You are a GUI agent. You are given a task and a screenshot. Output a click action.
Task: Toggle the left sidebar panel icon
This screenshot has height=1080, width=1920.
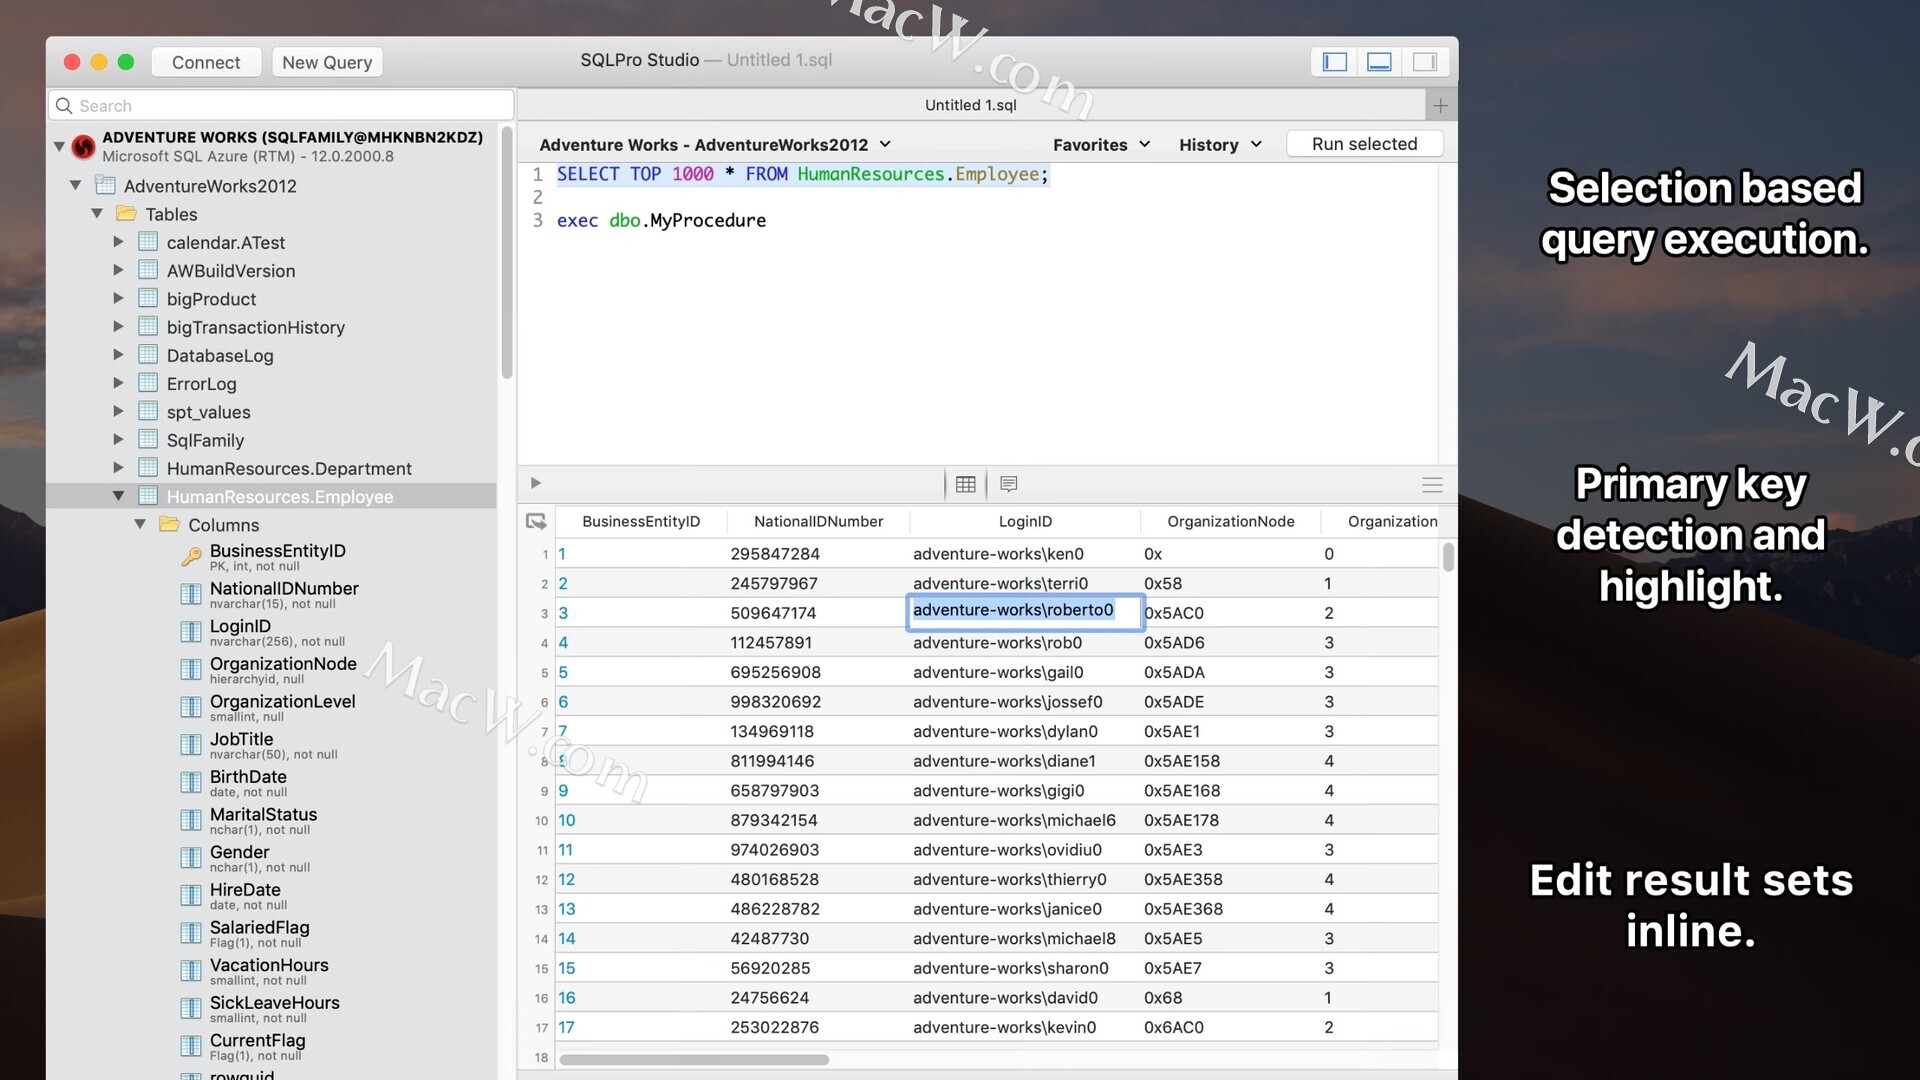pos(1335,62)
